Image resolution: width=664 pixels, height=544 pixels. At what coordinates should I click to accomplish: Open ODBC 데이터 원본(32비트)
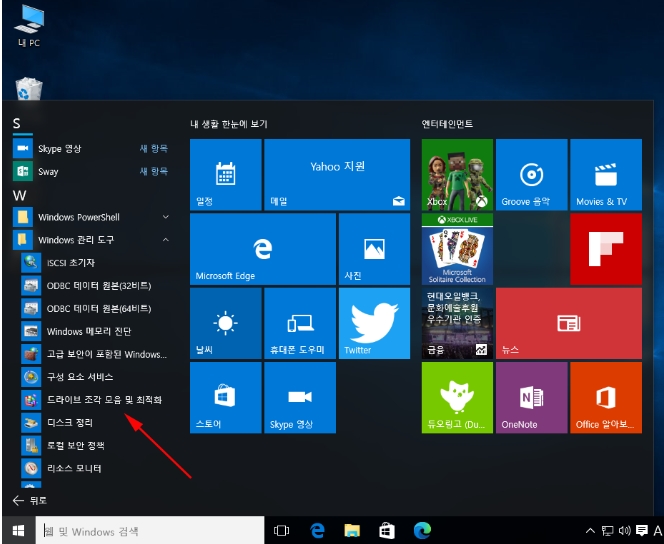pyautogui.click(x=95, y=286)
